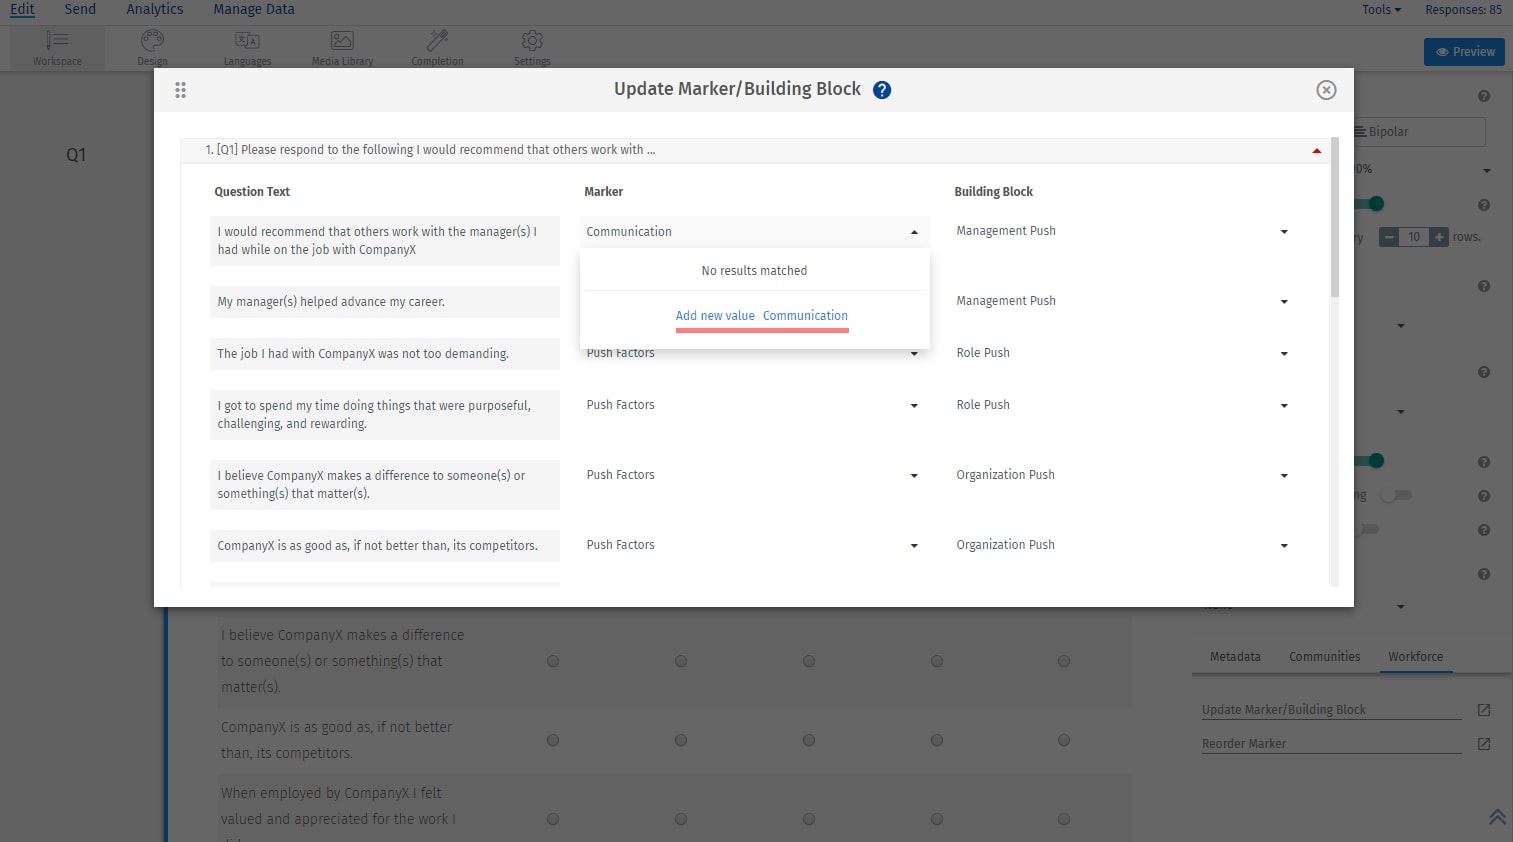Open the Settings gear icon
Image resolution: width=1513 pixels, height=842 pixels.
(x=532, y=47)
